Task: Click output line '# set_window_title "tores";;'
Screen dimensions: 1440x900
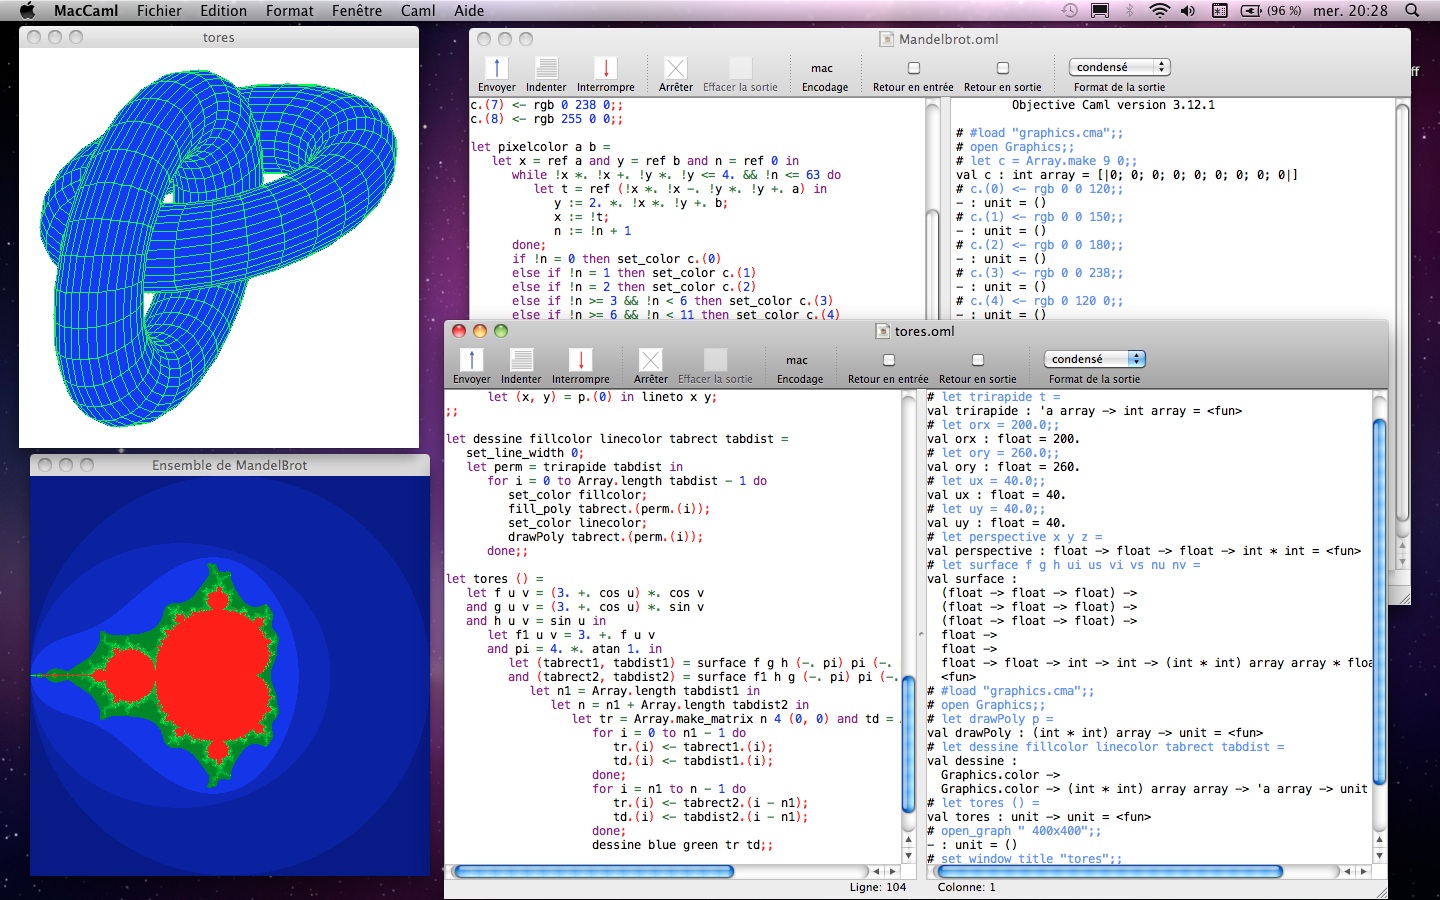Action: tap(1025, 859)
